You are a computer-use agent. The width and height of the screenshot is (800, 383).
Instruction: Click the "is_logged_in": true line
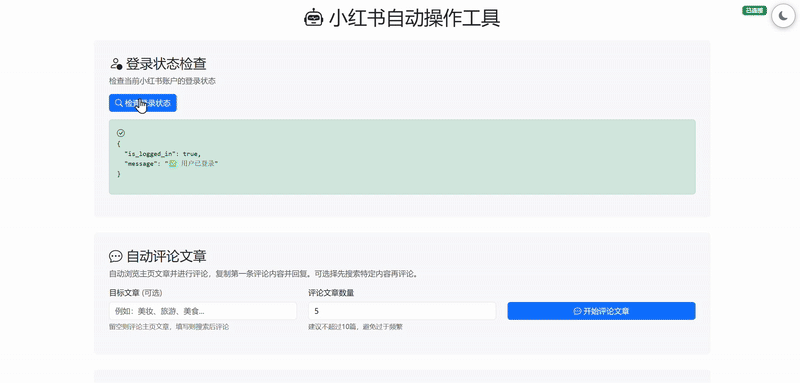tap(163, 154)
